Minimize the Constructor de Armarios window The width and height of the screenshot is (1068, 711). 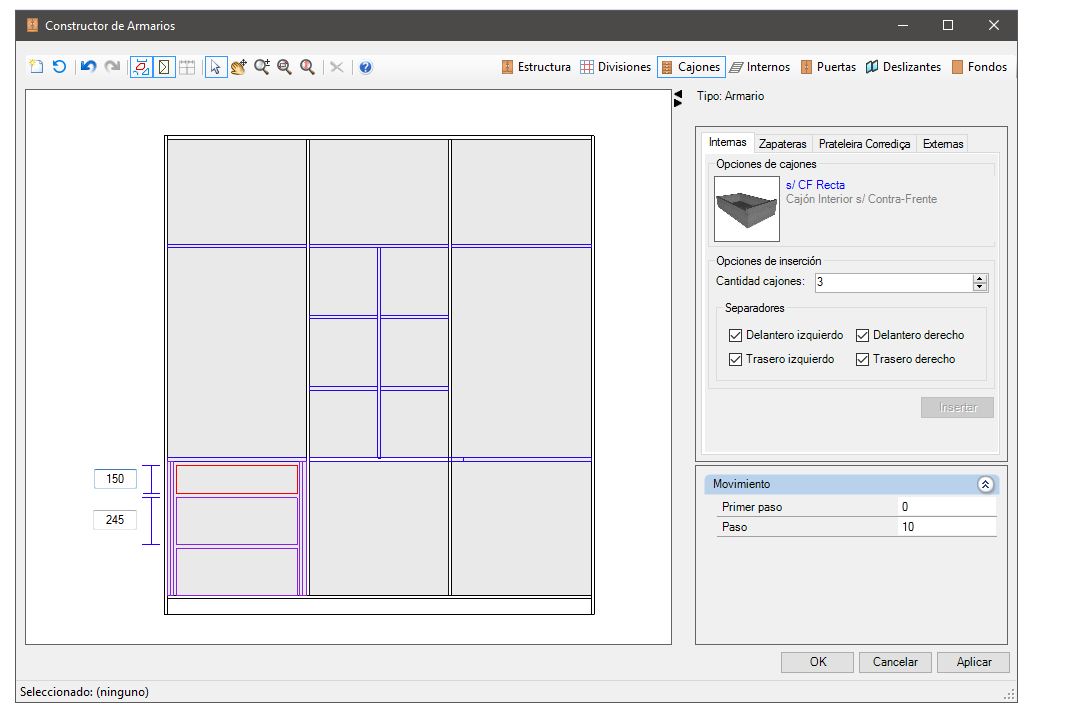pos(903,25)
